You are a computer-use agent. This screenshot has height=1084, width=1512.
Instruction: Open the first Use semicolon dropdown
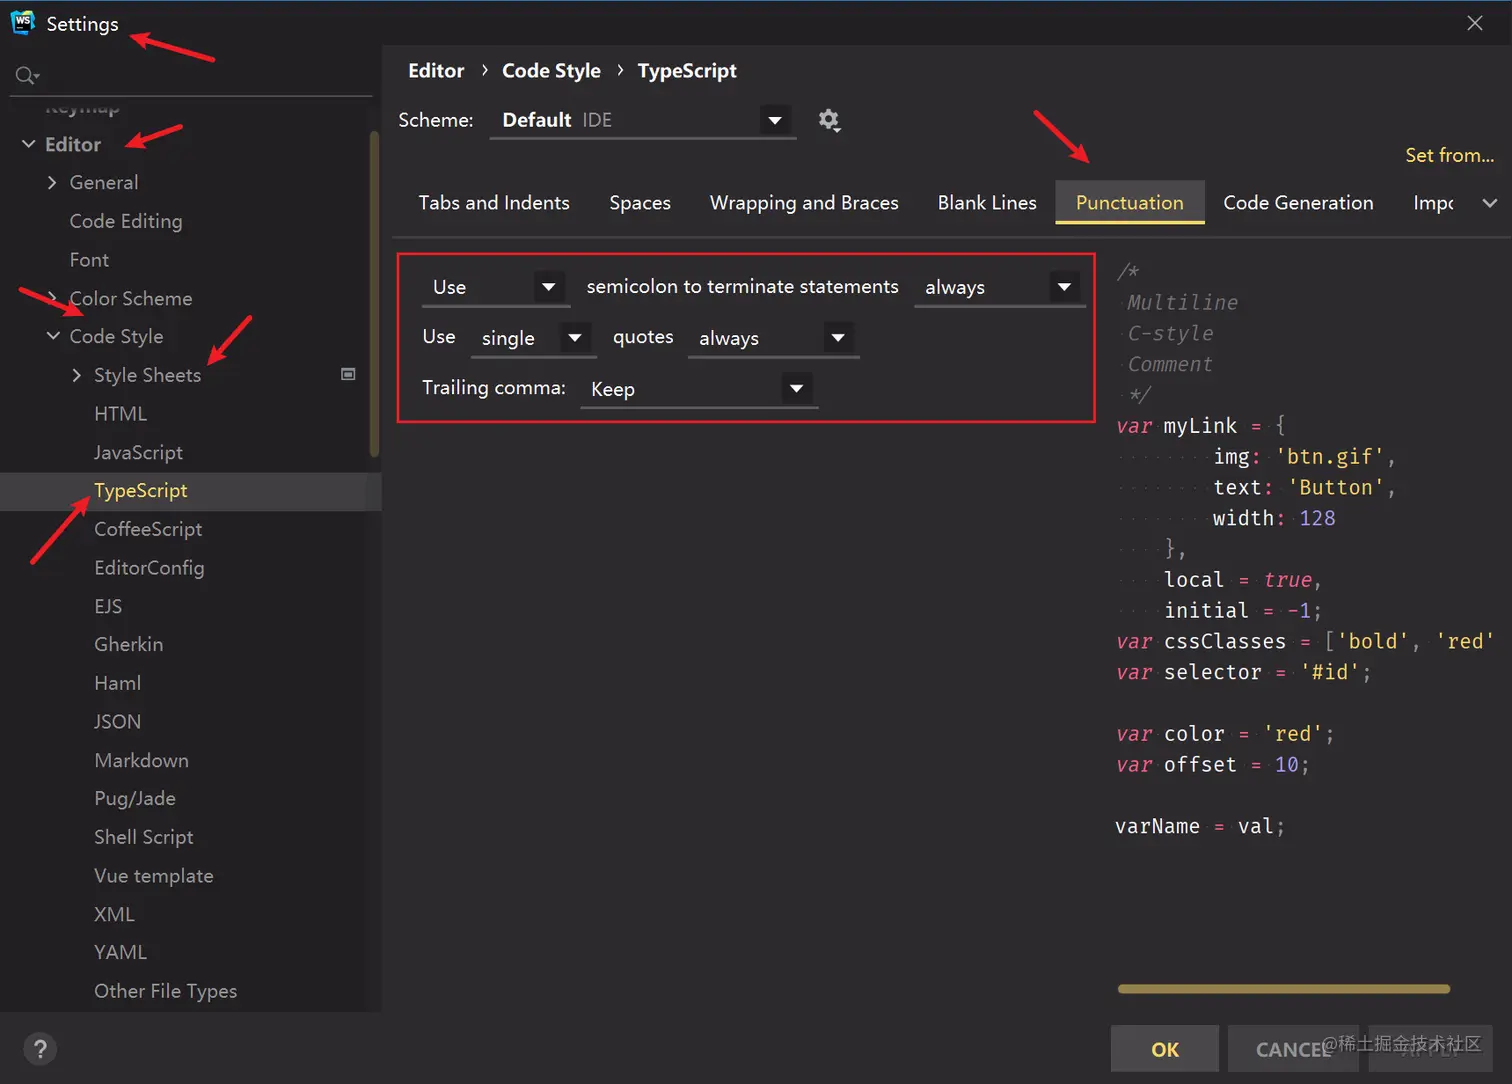point(496,287)
